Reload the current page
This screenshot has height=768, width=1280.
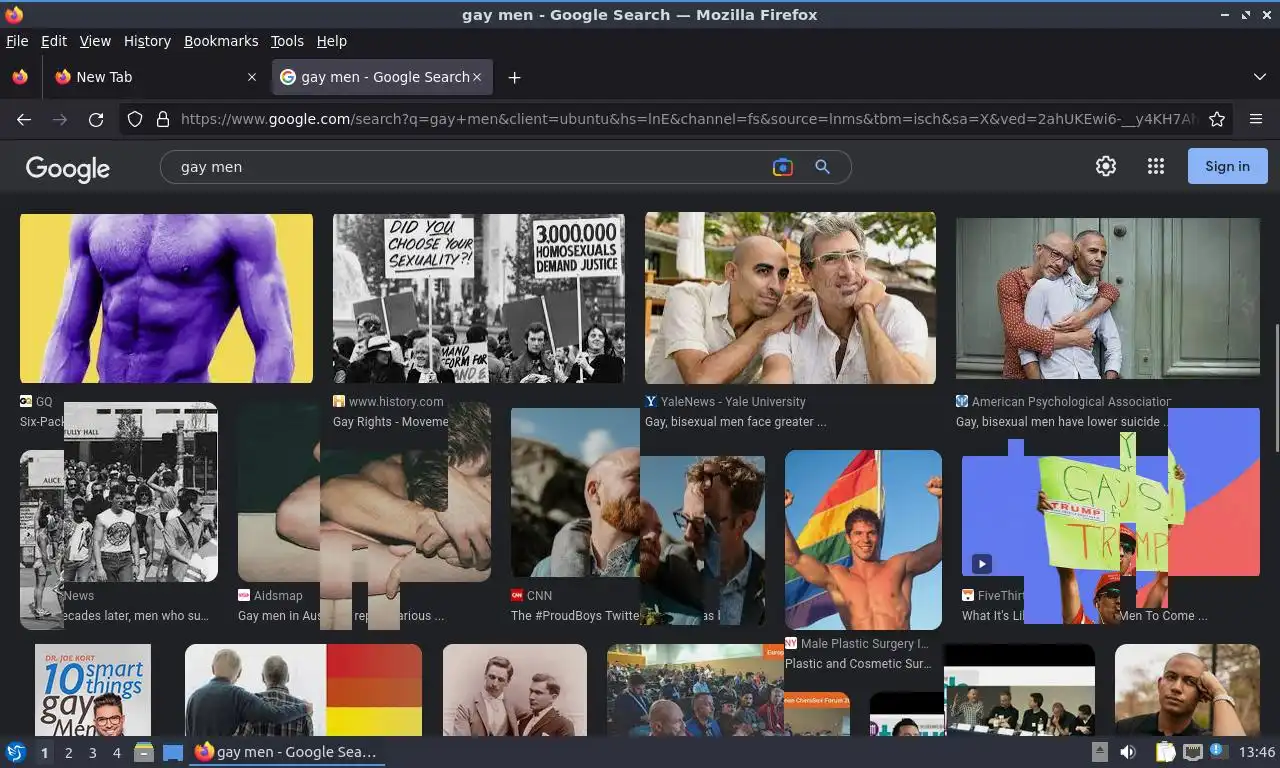(x=96, y=119)
